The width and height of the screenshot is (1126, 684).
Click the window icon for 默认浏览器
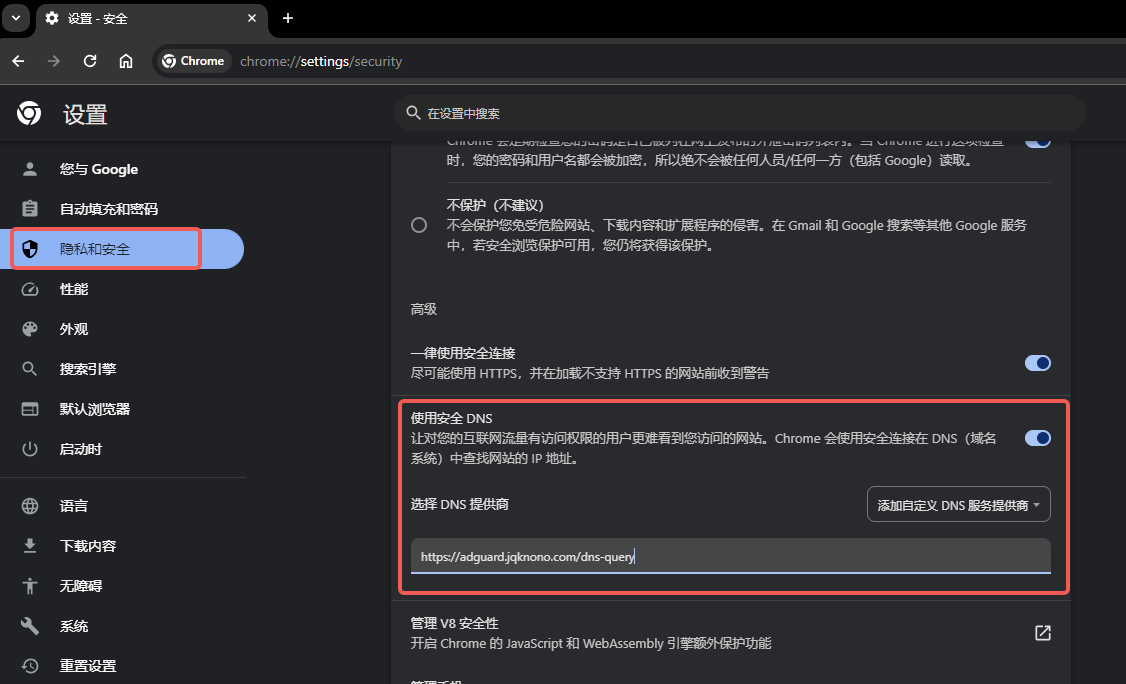[x=29, y=409]
